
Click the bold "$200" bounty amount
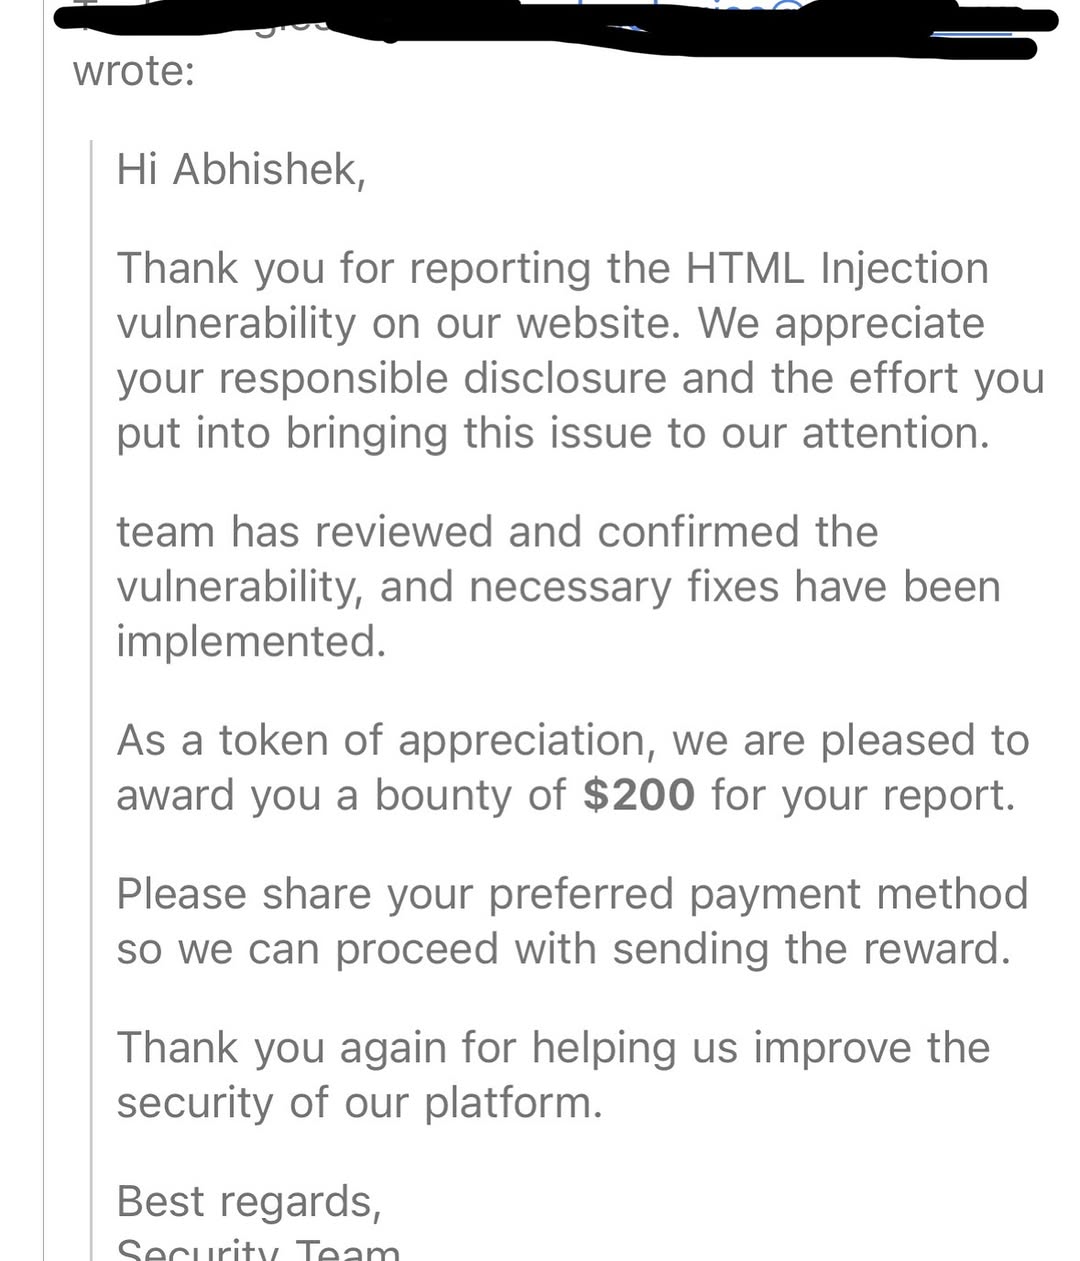638,795
